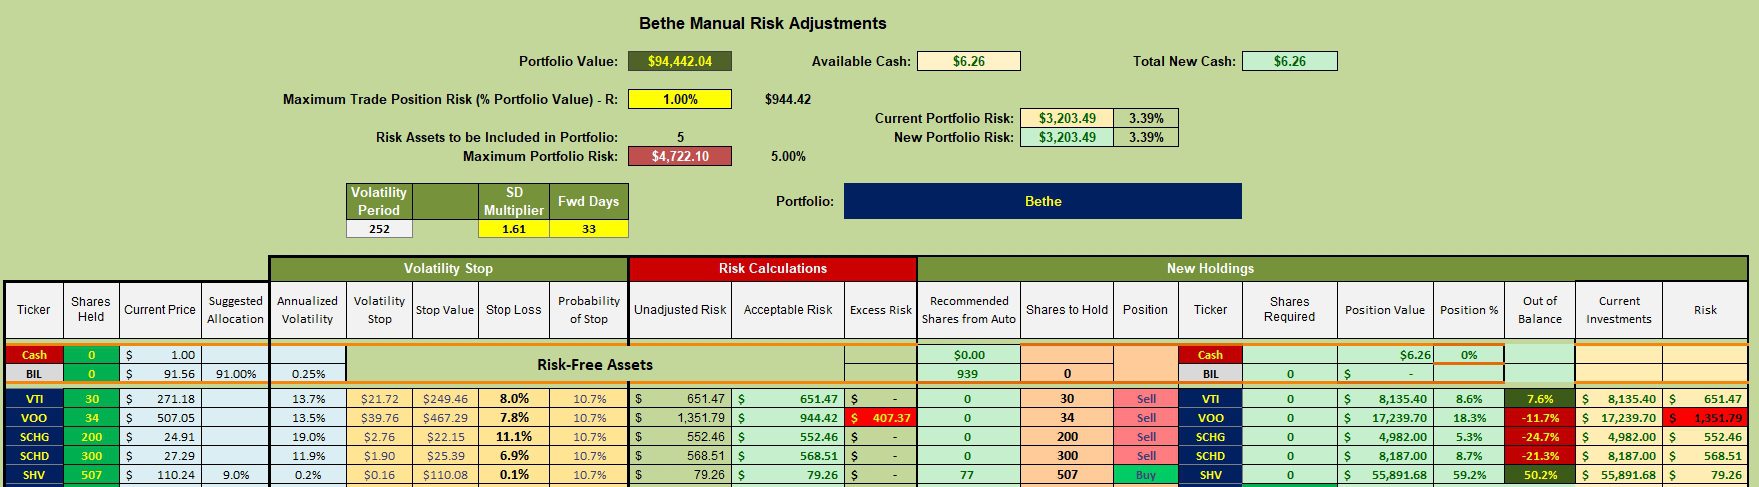Select SHV position value 55,891.68

pyautogui.click(x=1385, y=475)
